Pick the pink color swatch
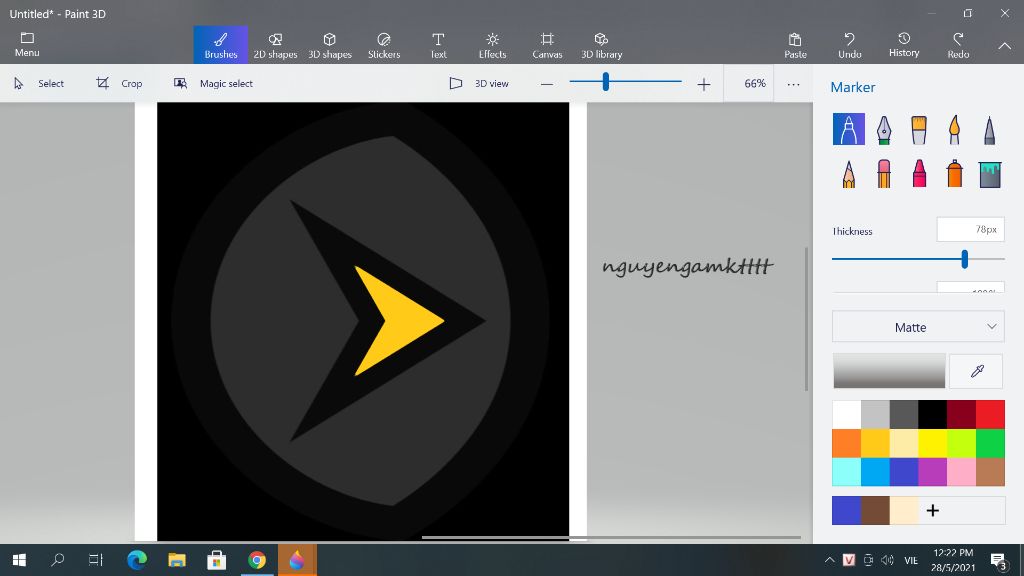The width and height of the screenshot is (1024, 576). (x=961, y=472)
